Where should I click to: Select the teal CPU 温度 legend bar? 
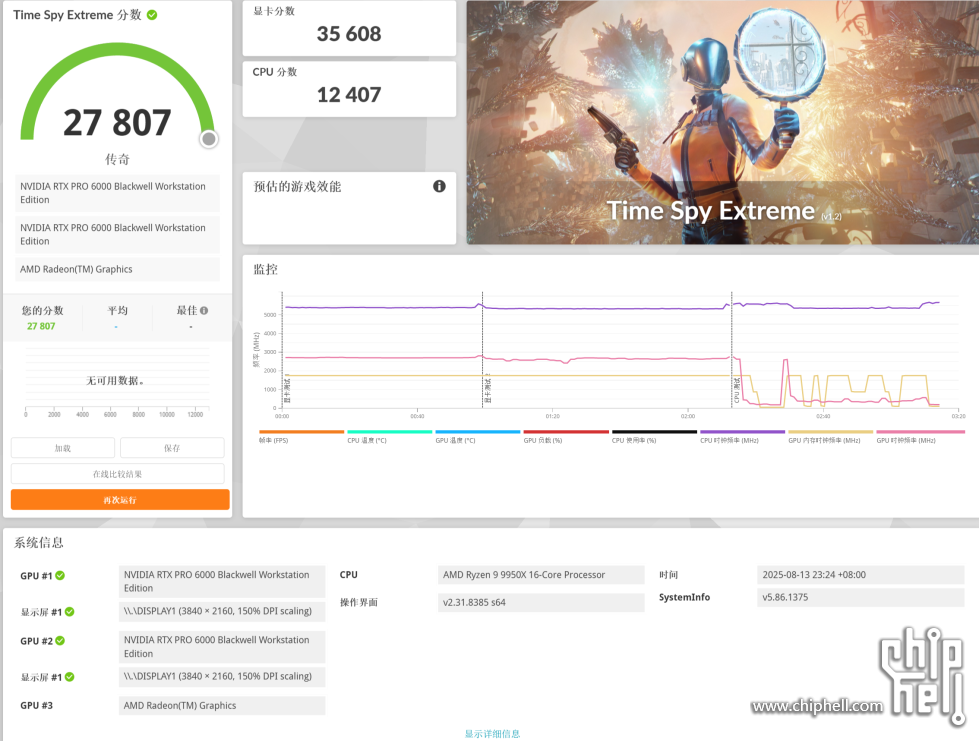(390, 431)
